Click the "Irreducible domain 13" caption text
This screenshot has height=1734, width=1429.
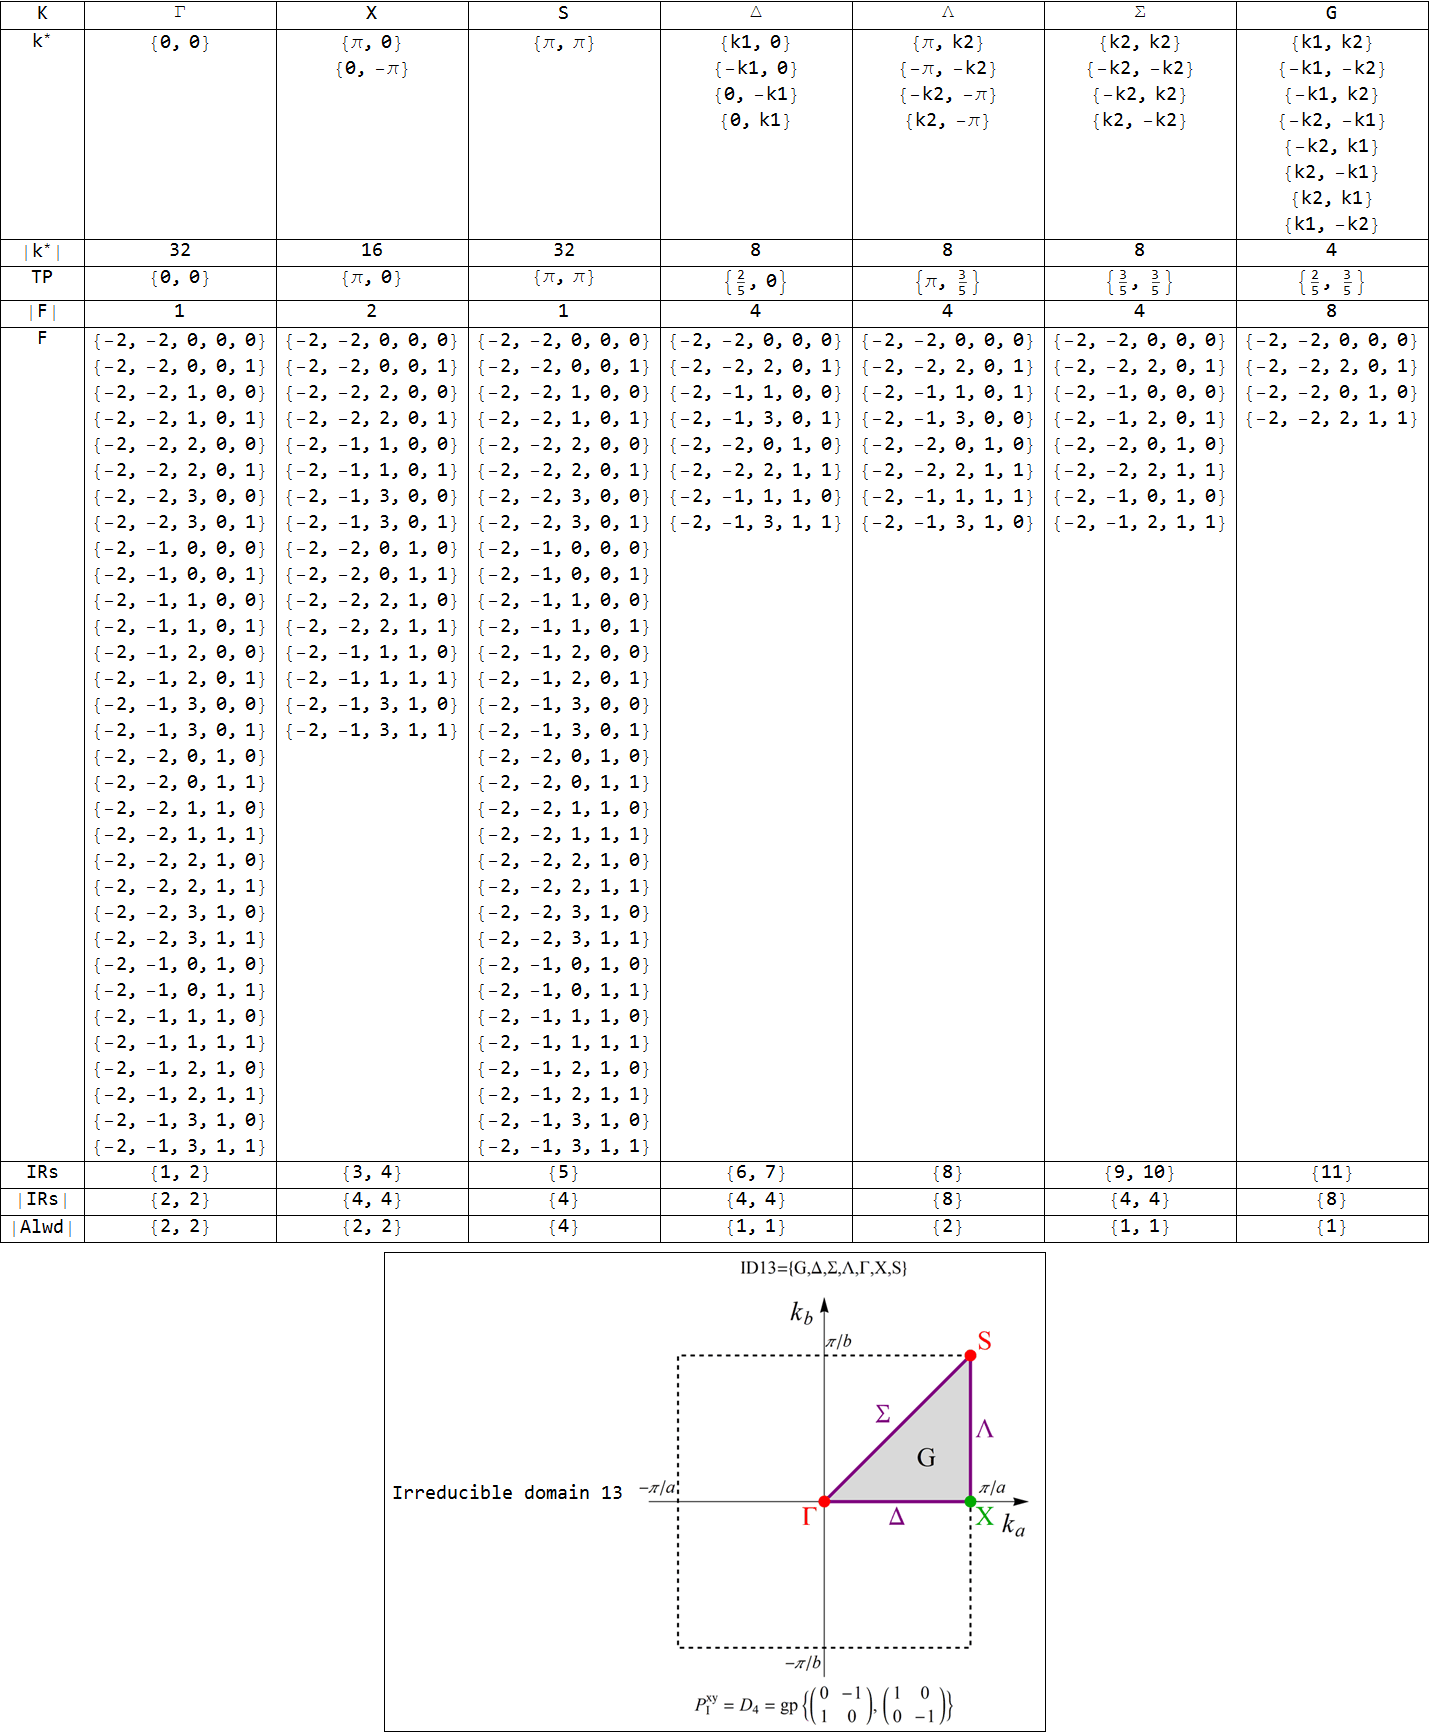pyautogui.click(x=507, y=1492)
